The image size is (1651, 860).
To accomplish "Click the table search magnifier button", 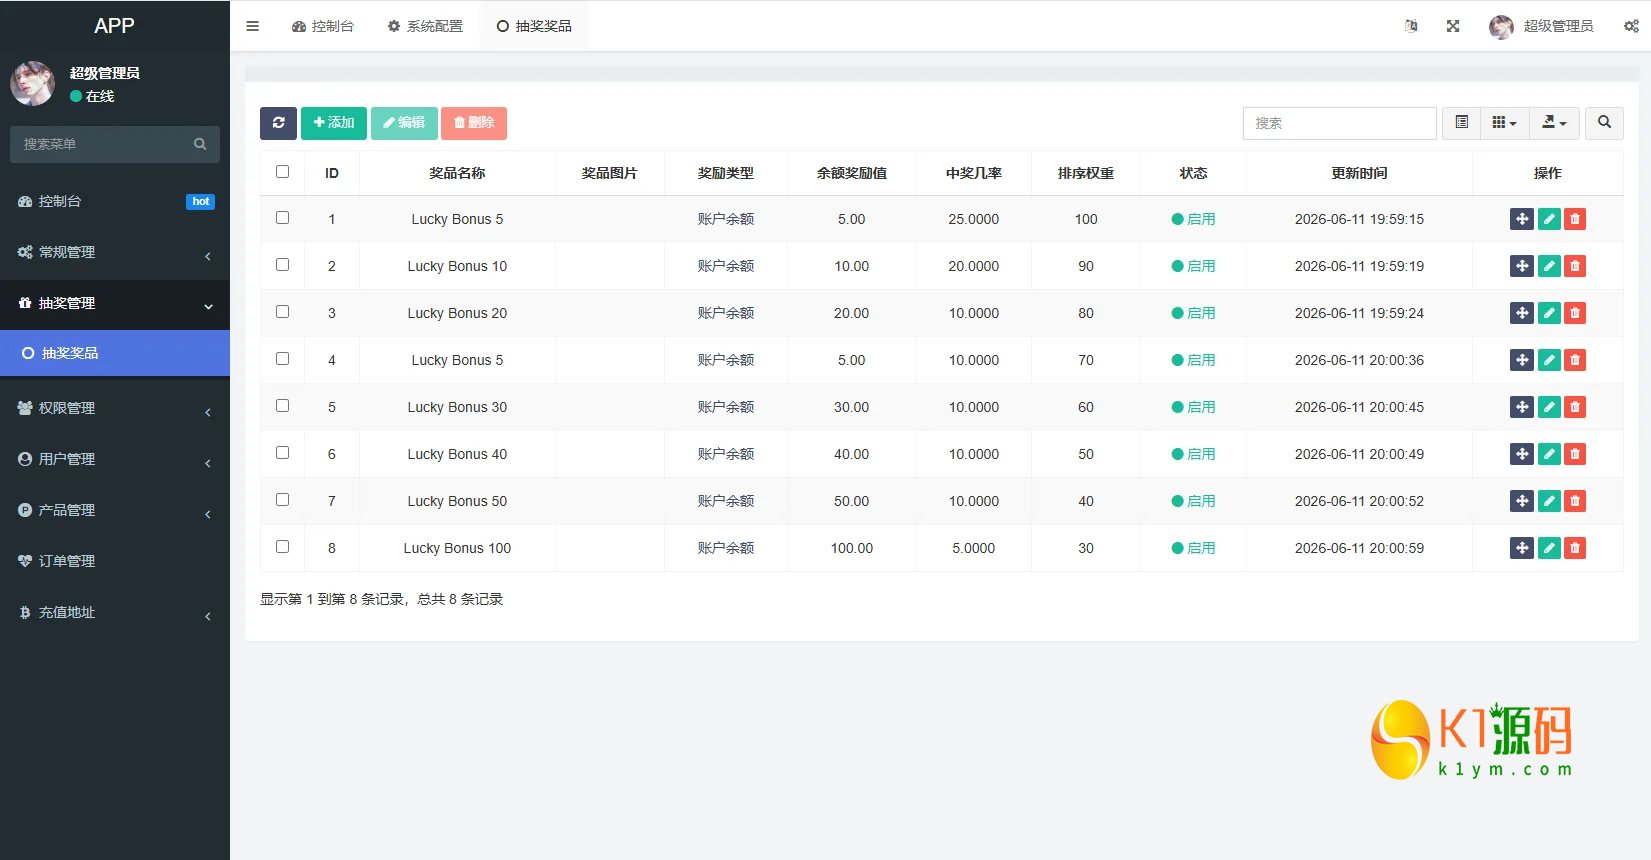I will coord(1604,123).
